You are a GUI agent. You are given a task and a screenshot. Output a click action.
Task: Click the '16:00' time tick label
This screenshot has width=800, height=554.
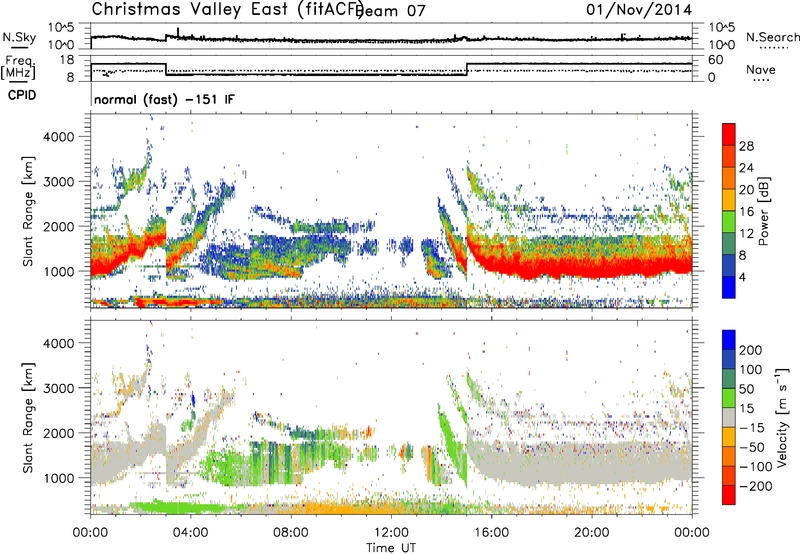pos(491,533)
